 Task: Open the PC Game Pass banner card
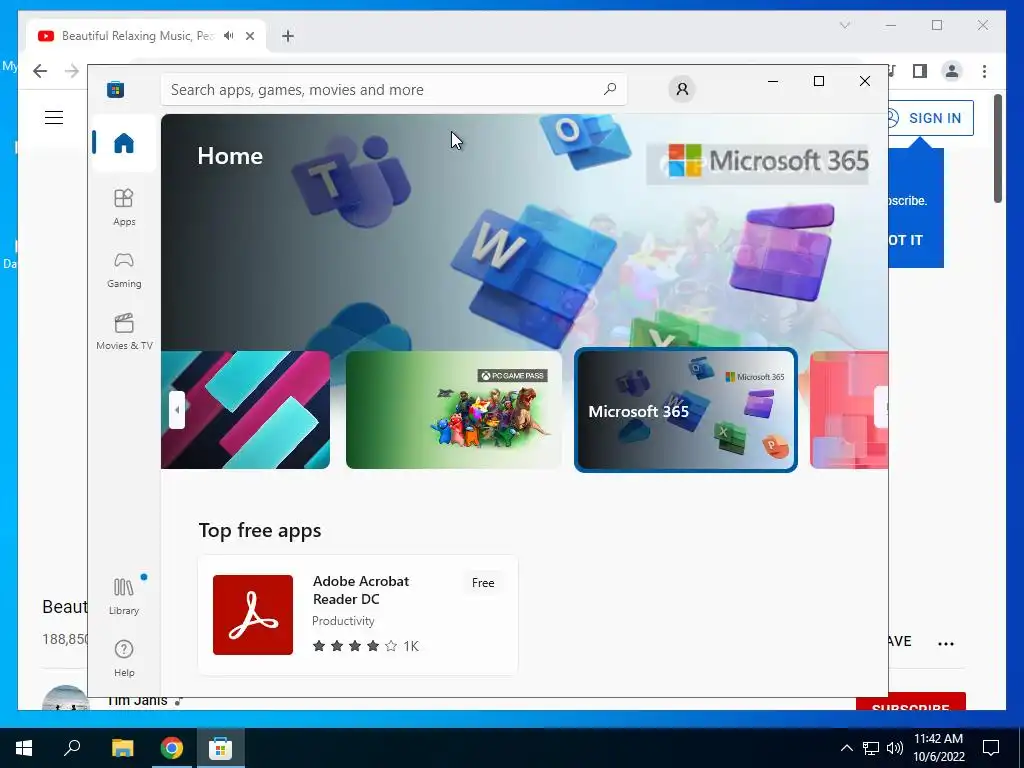point(454,409)
